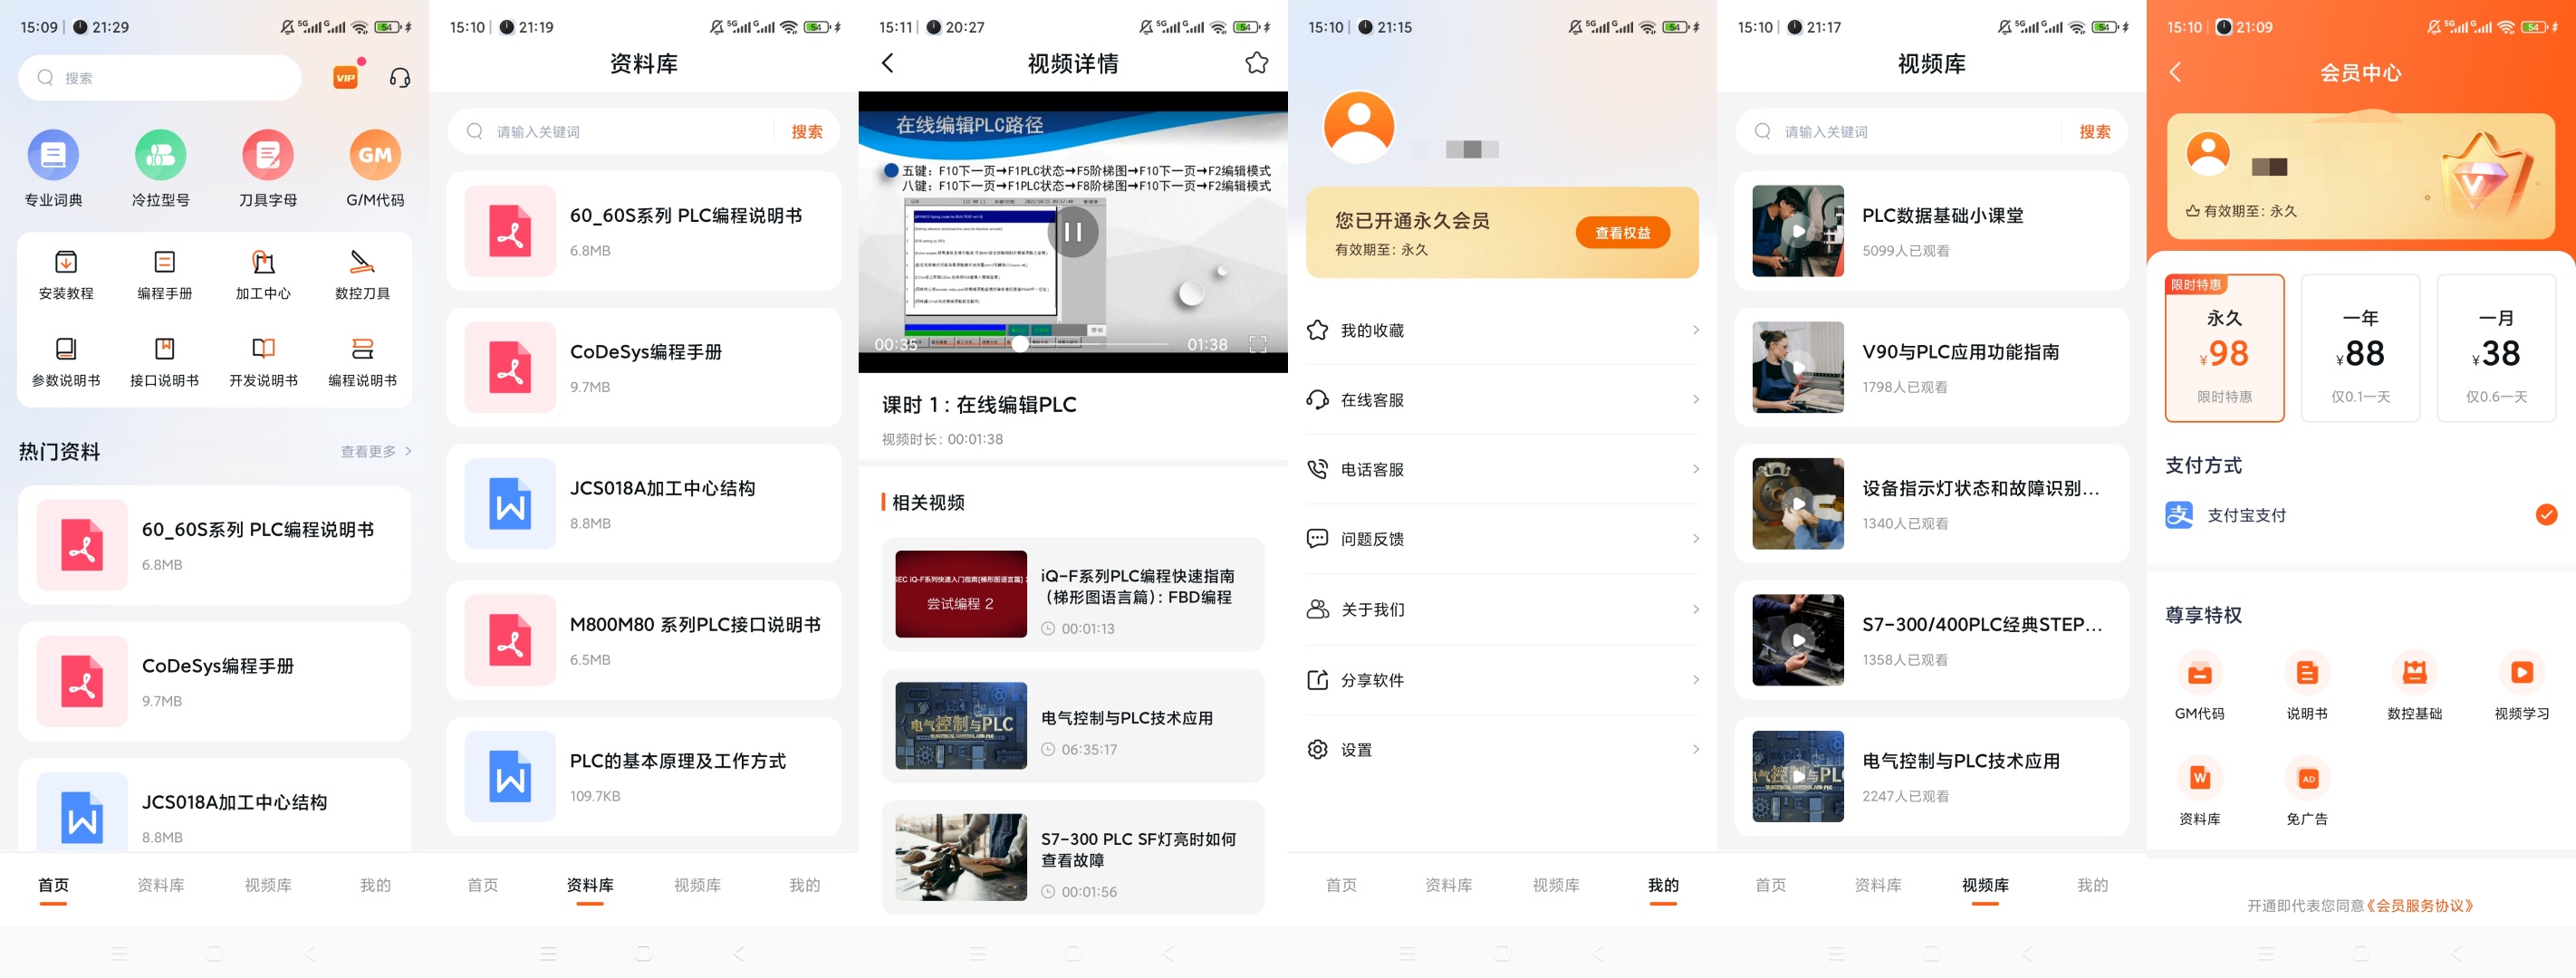
Task: Select the 永久 ¥98 membership plan
Action: tap(2224, 348)
